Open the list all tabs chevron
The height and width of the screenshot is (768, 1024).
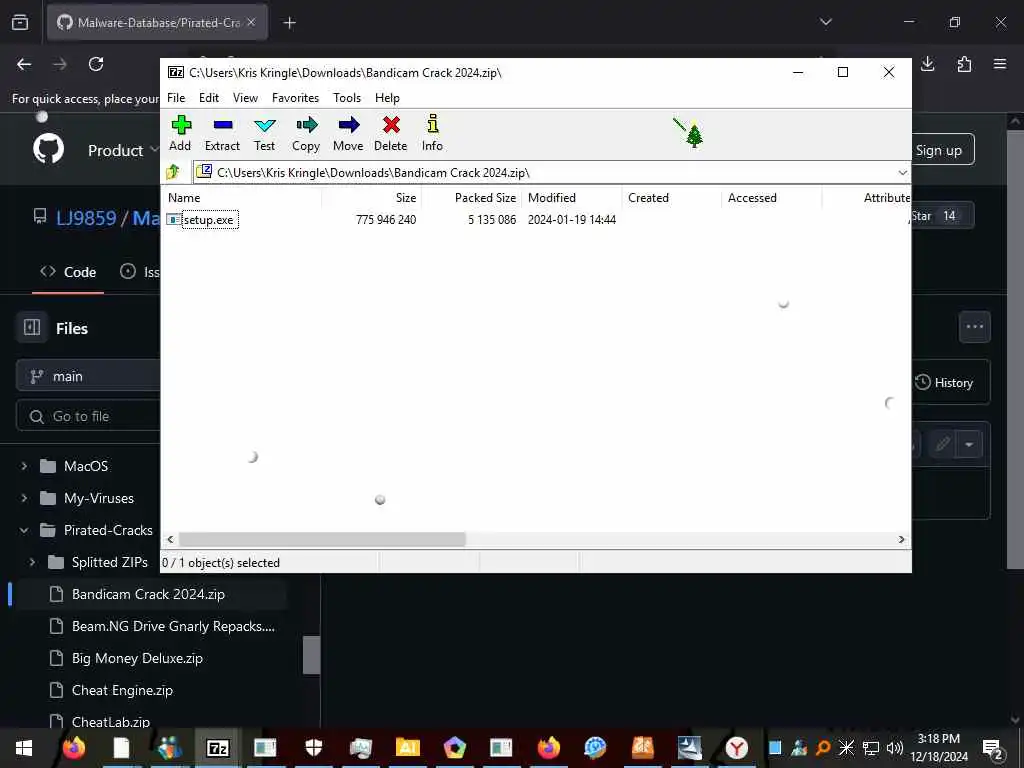tap(825, 22)
